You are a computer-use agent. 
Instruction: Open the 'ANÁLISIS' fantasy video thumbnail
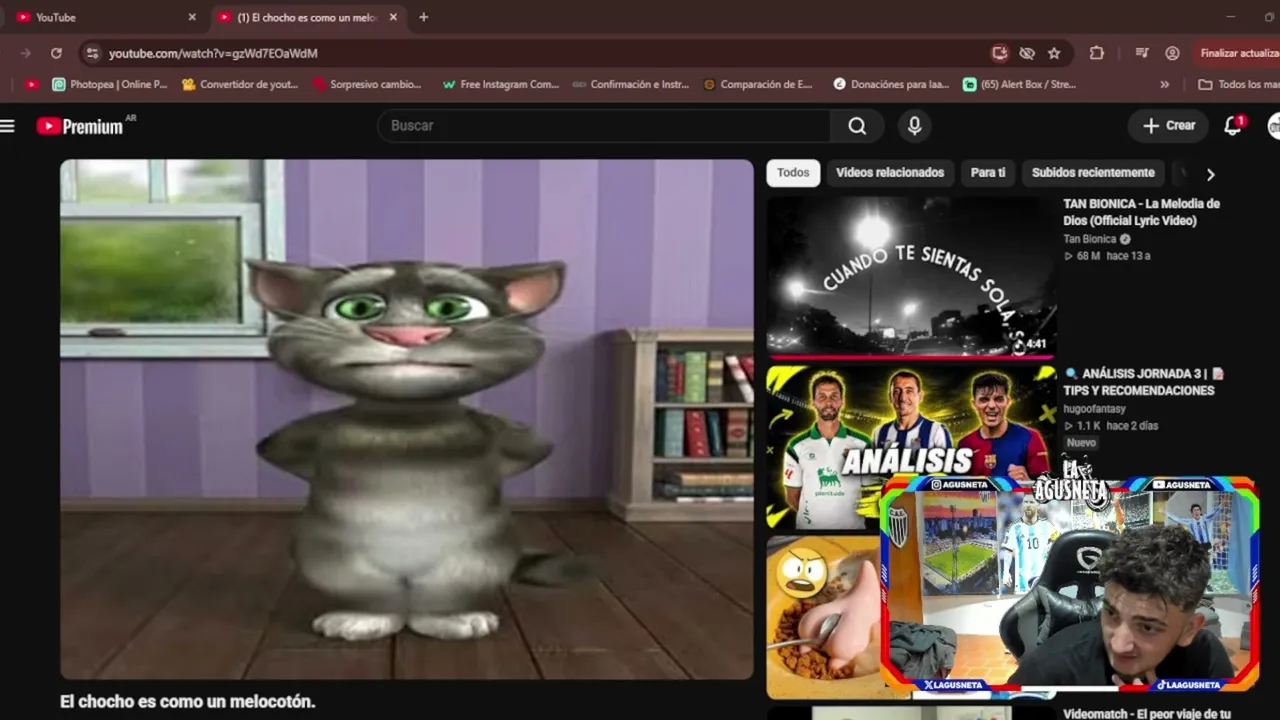coord(911,447)
